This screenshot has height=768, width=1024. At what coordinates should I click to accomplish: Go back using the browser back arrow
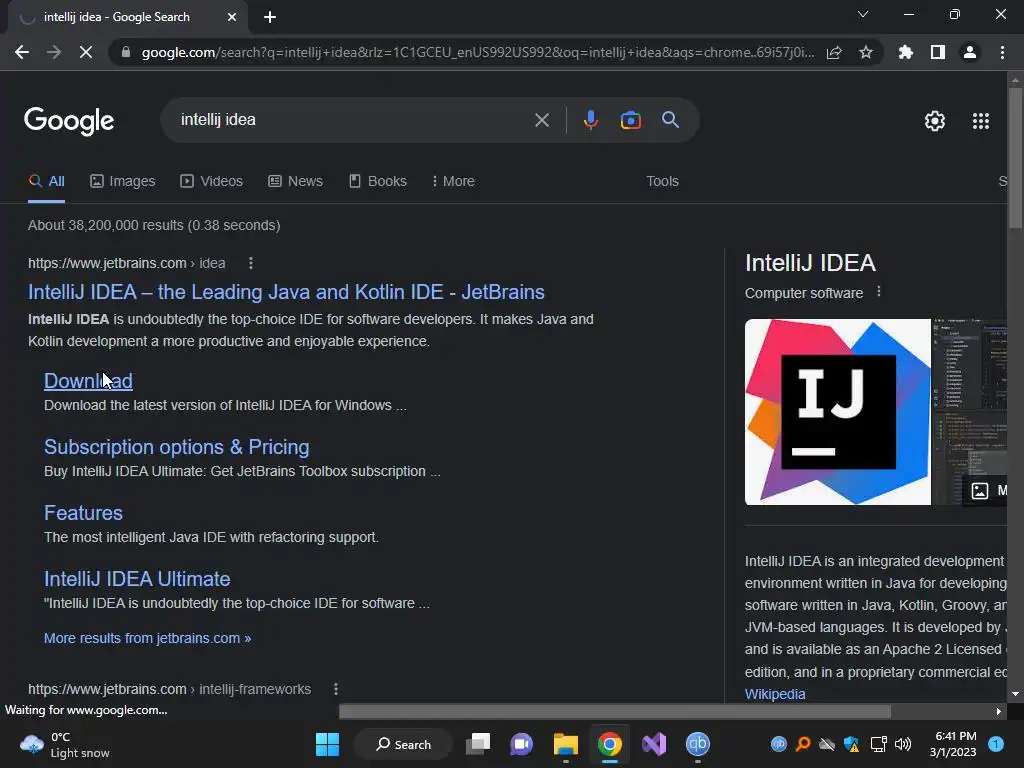pos(22,52)
